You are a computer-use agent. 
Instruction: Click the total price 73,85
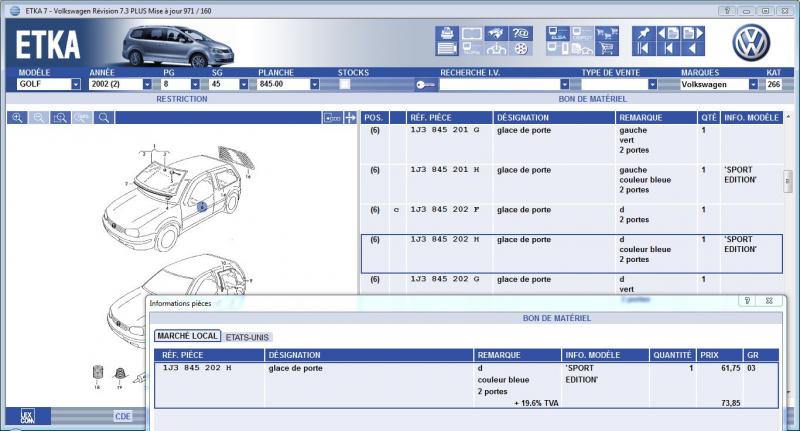coord(730,403)
